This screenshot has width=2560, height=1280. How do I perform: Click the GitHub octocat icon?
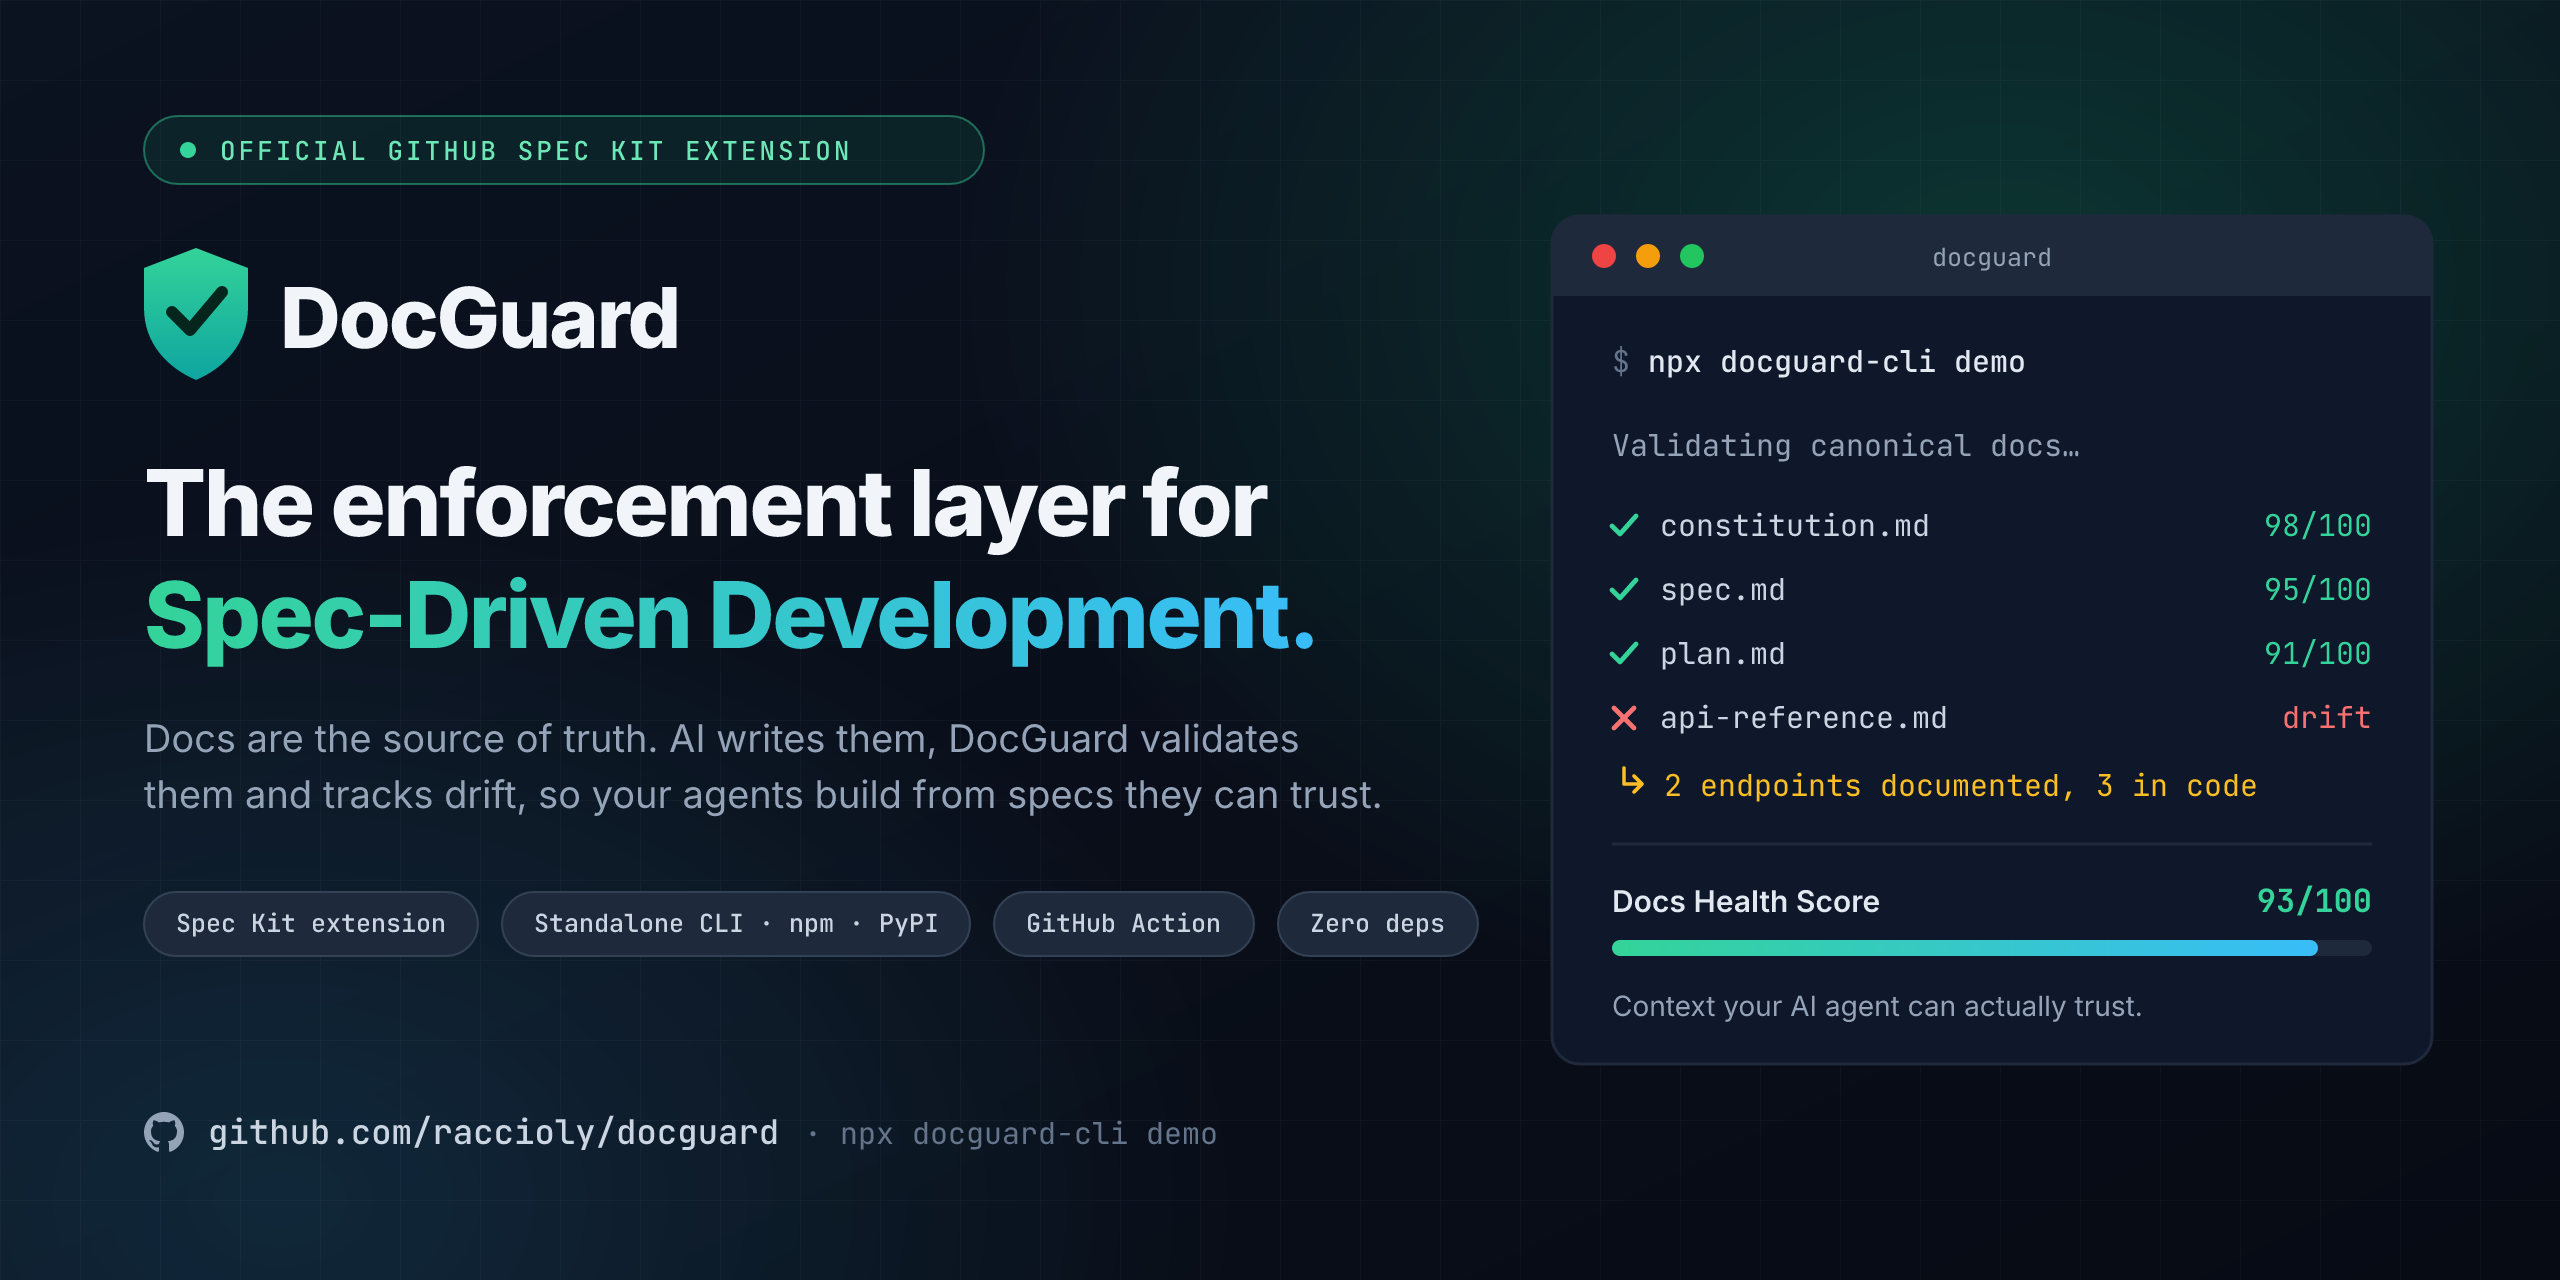164,1132
